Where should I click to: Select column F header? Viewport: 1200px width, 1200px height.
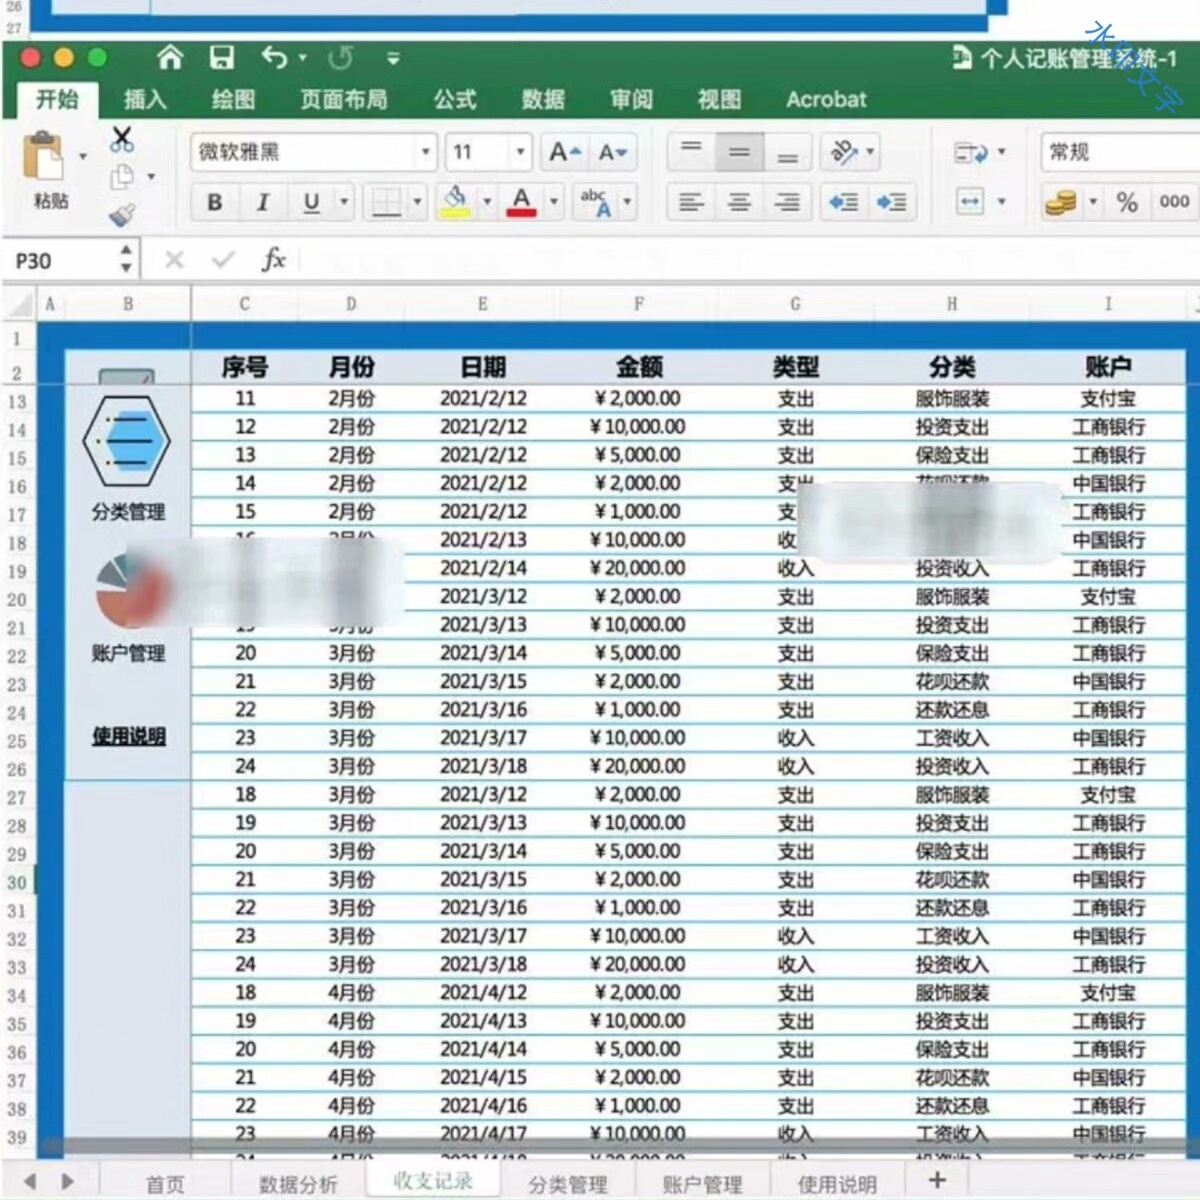[x=638, y=304]
